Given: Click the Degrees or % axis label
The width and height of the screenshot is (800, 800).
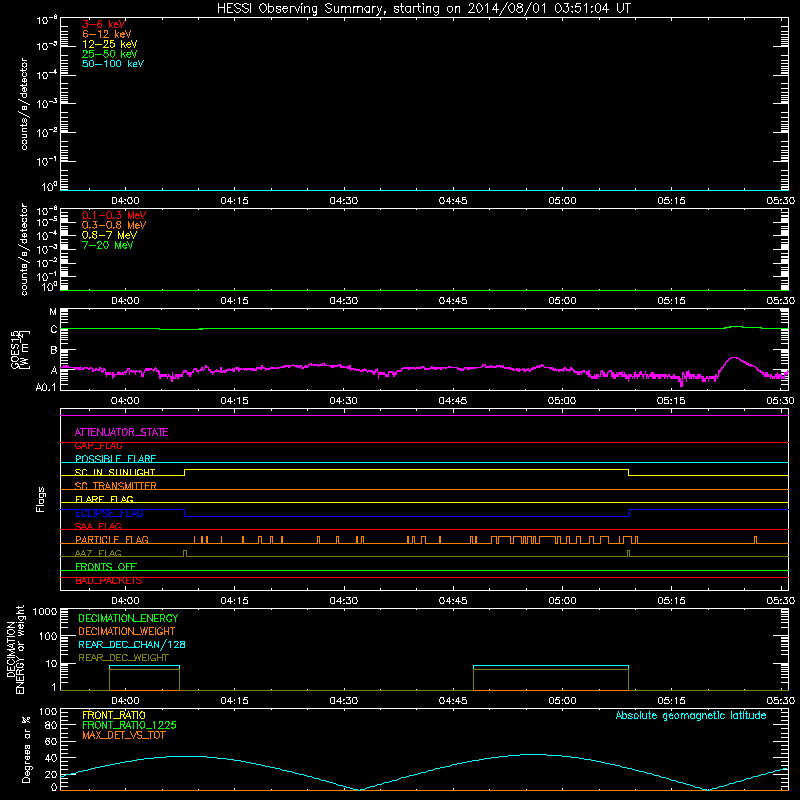Looking at the screenshot, I should click(x=26, y=749).
